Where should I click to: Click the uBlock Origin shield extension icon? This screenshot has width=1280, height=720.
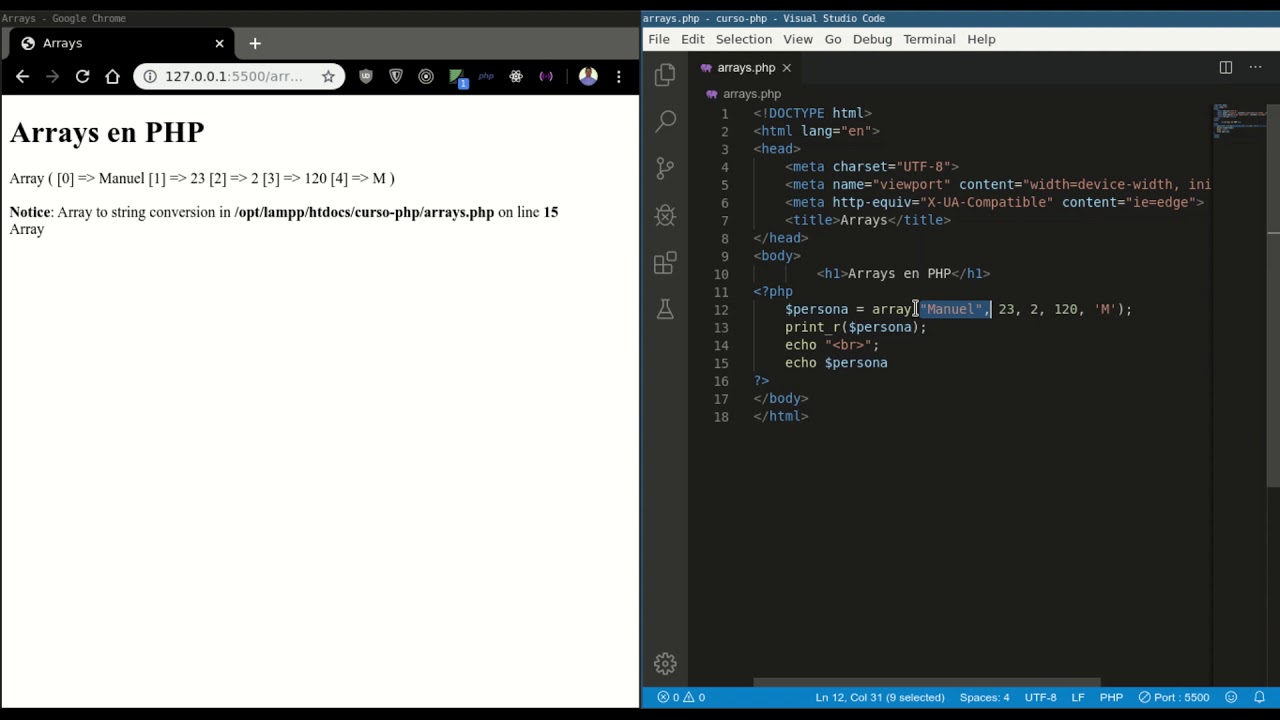point(366,76)
